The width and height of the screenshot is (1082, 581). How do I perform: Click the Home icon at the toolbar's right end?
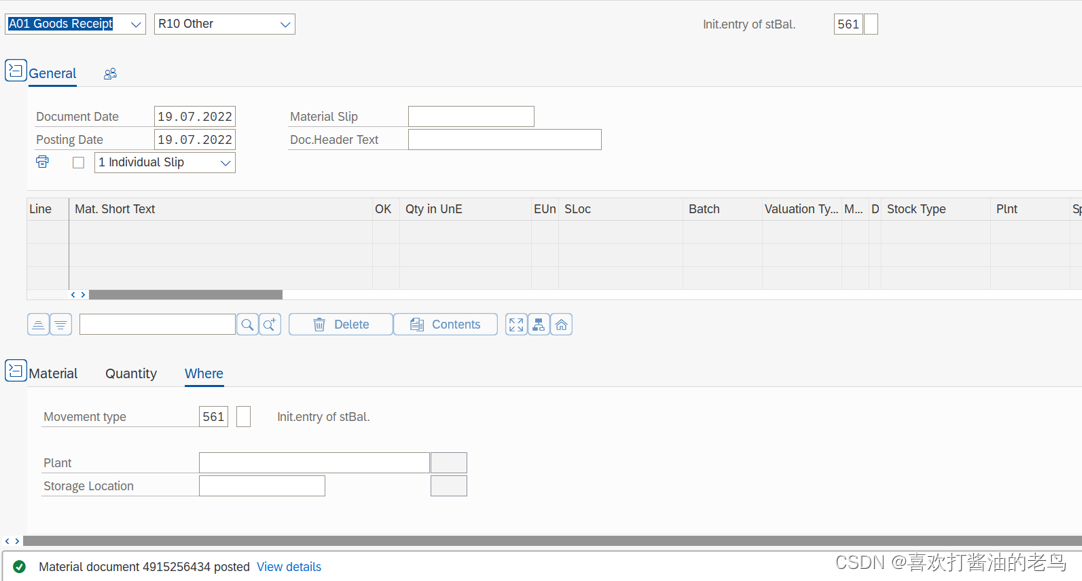click(561, 324)
